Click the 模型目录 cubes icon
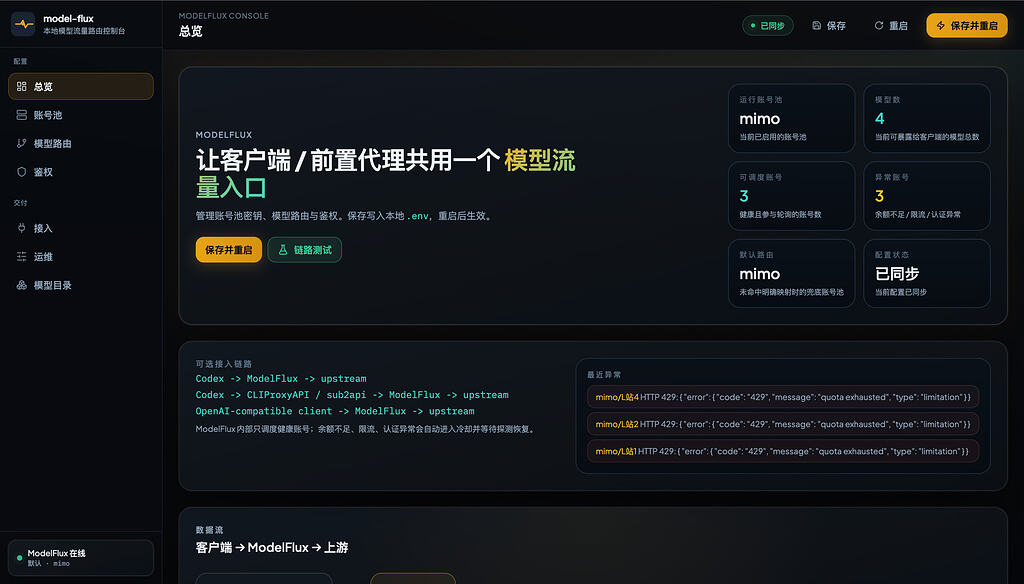The width and height of the screenshot is (1024, 584). pyautogui.click(x=22, y=285)
